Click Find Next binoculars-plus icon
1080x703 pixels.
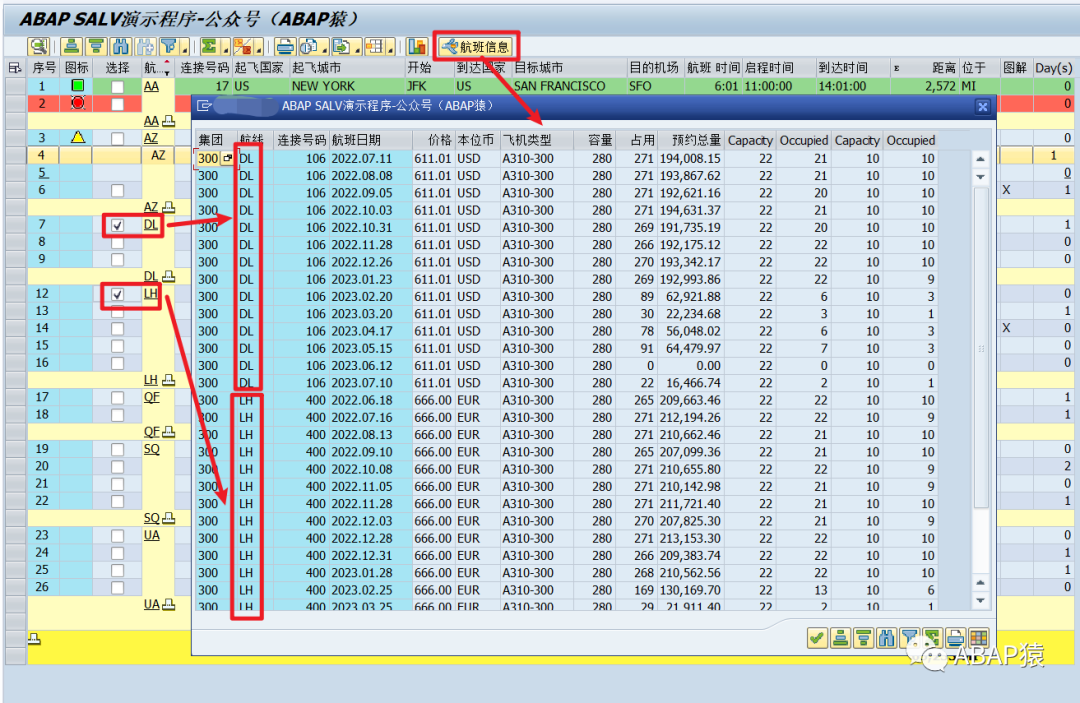point(145,47)
